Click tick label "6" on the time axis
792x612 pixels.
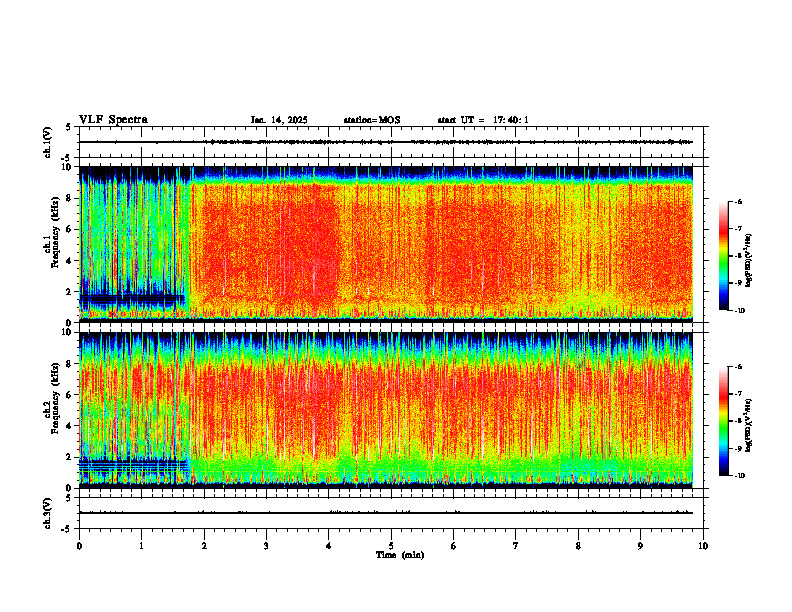(454, 546)
